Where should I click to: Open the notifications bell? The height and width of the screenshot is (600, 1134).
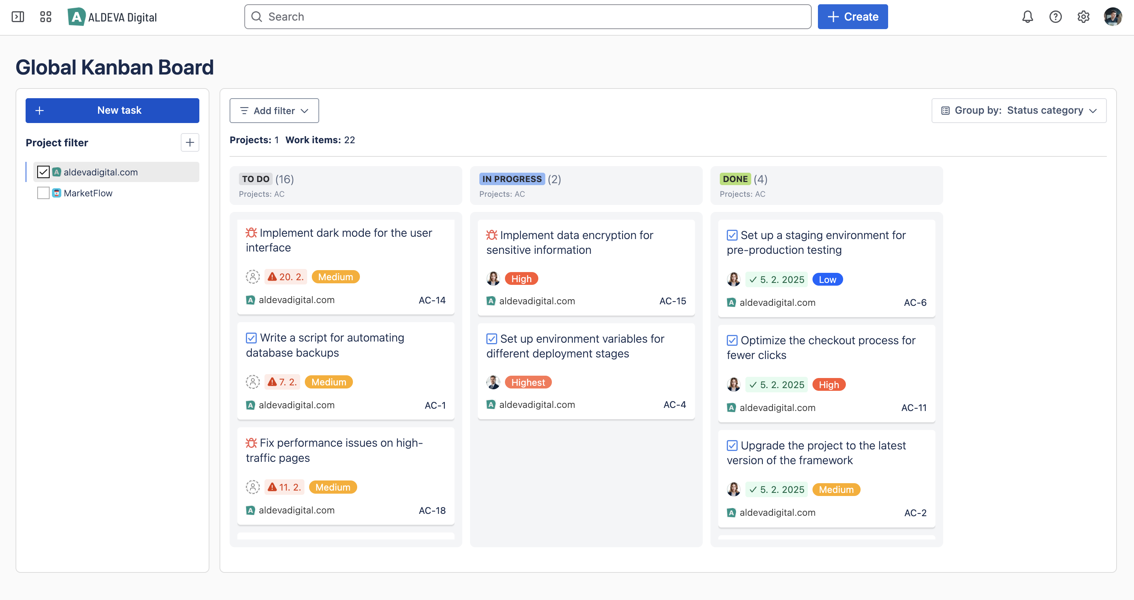click(1027, 17)
